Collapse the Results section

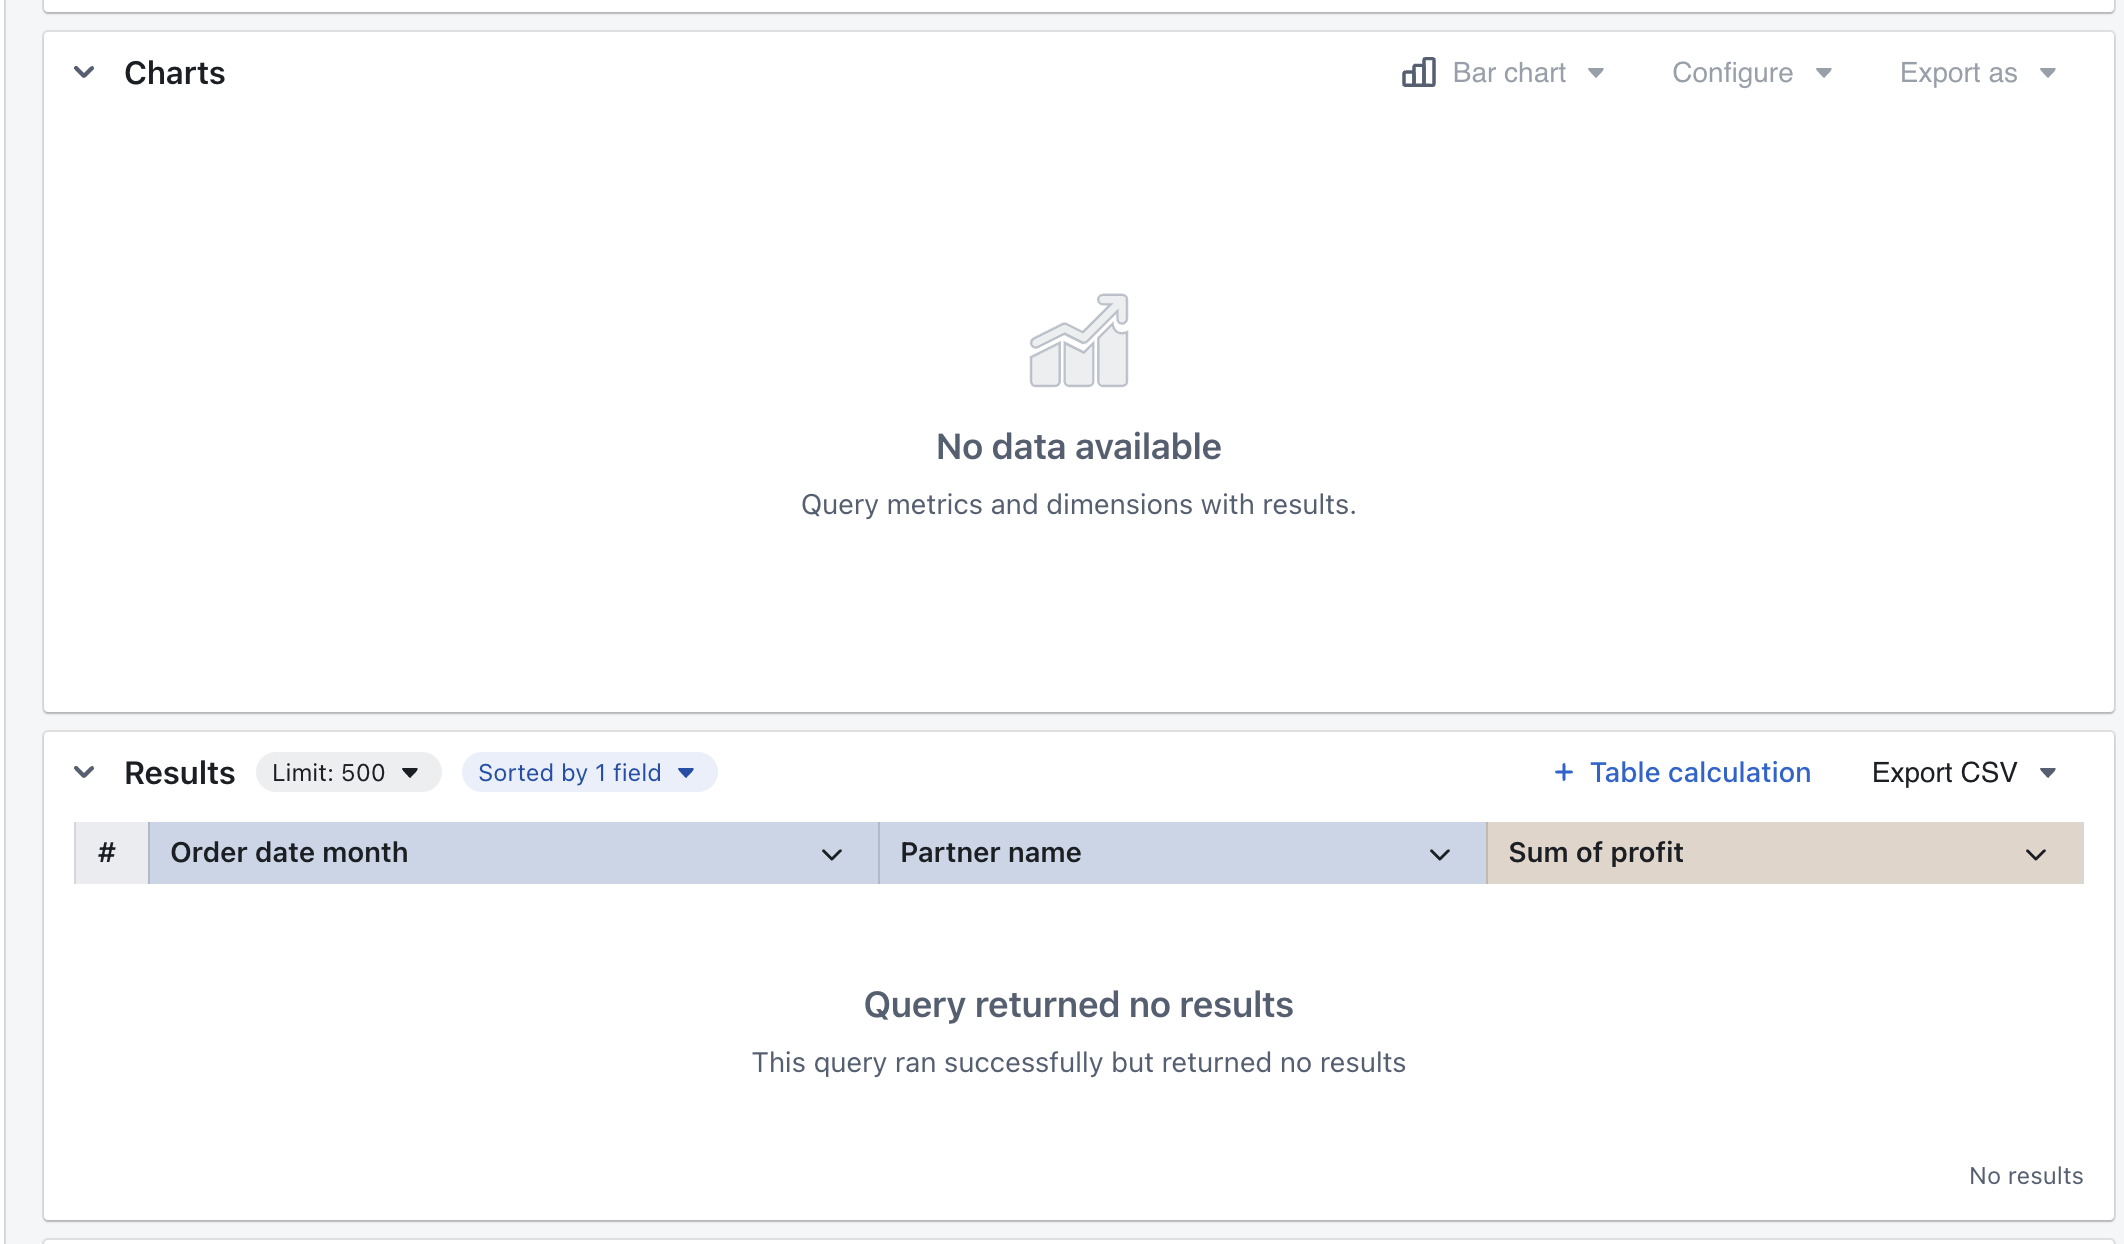(x=85, y=772)
